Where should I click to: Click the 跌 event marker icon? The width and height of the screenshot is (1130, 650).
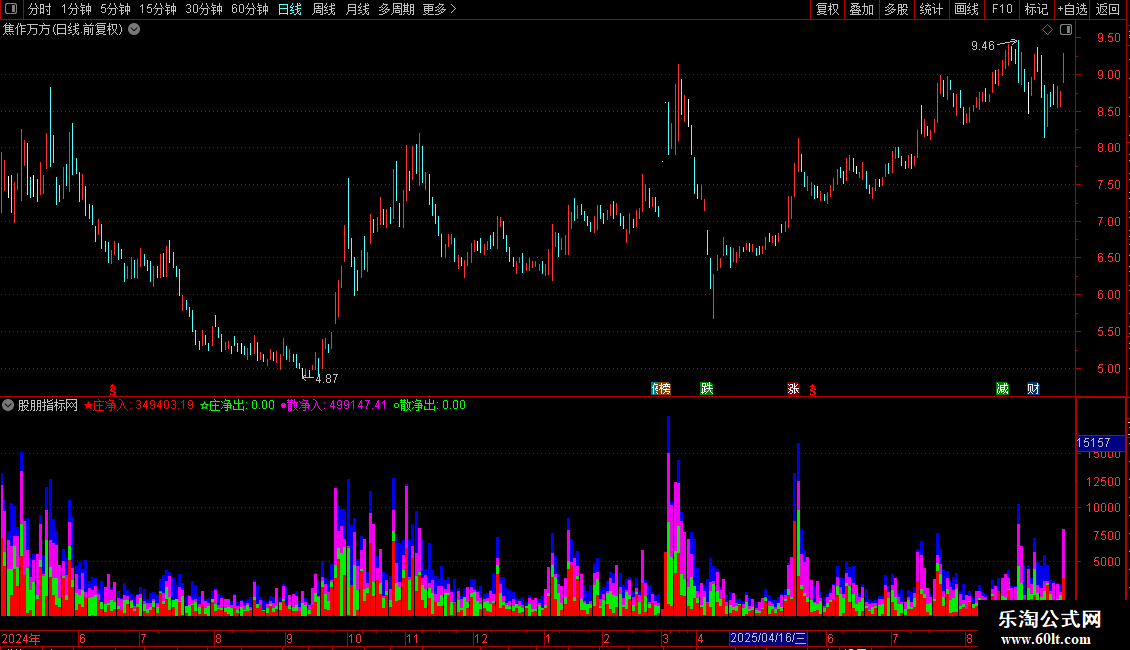pyautogui.click(x=706, y=388)
